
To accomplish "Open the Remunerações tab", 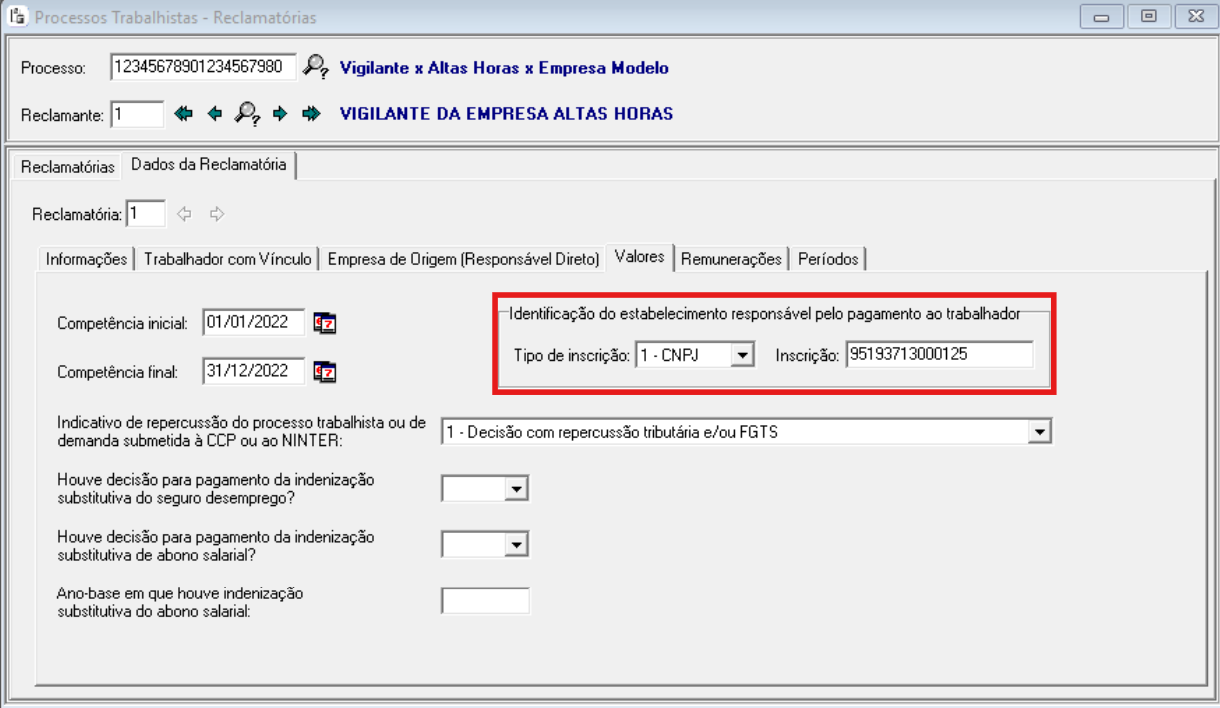I will (731, 259).
